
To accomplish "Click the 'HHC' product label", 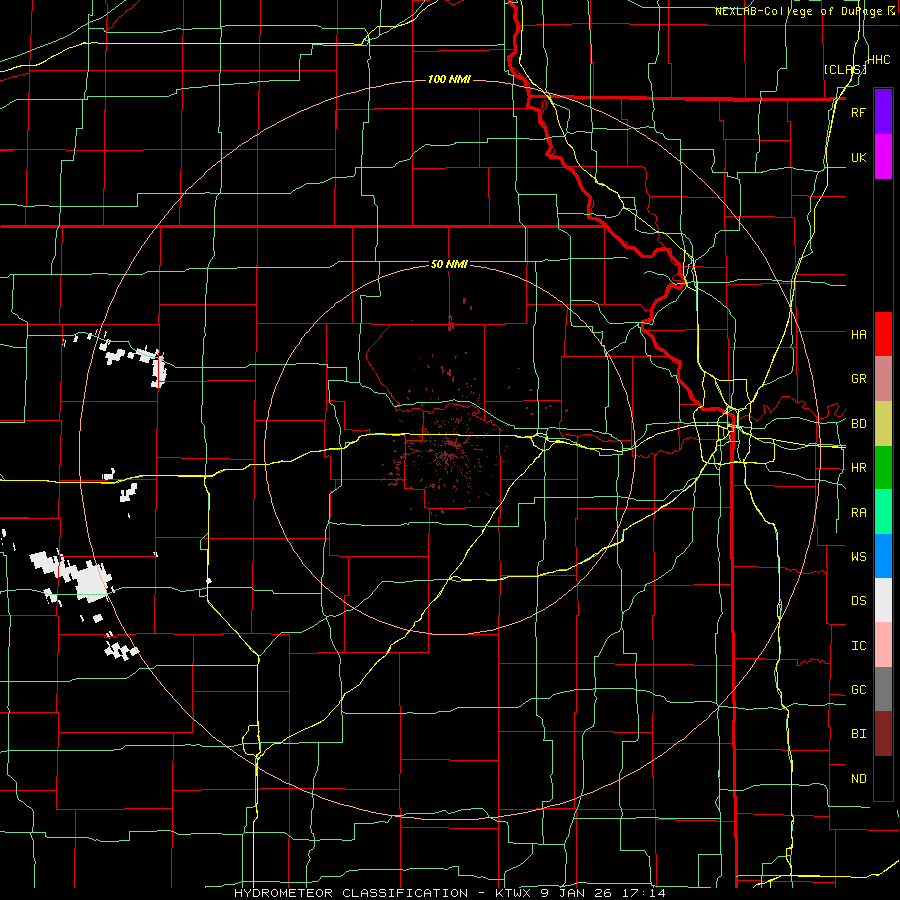I will (x=878, y=60).
